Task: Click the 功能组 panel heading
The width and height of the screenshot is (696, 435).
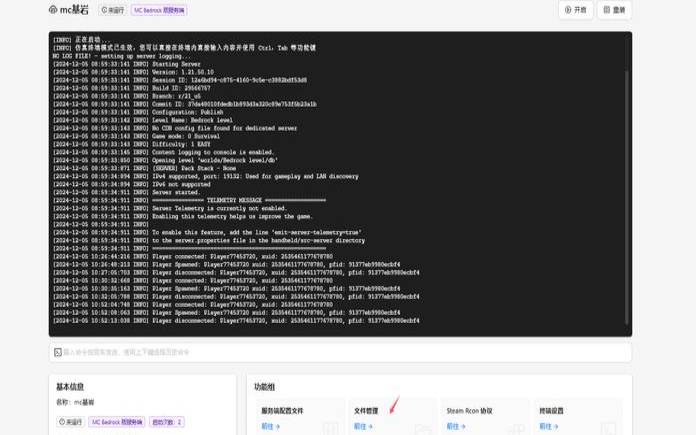Action: [265, 387]
